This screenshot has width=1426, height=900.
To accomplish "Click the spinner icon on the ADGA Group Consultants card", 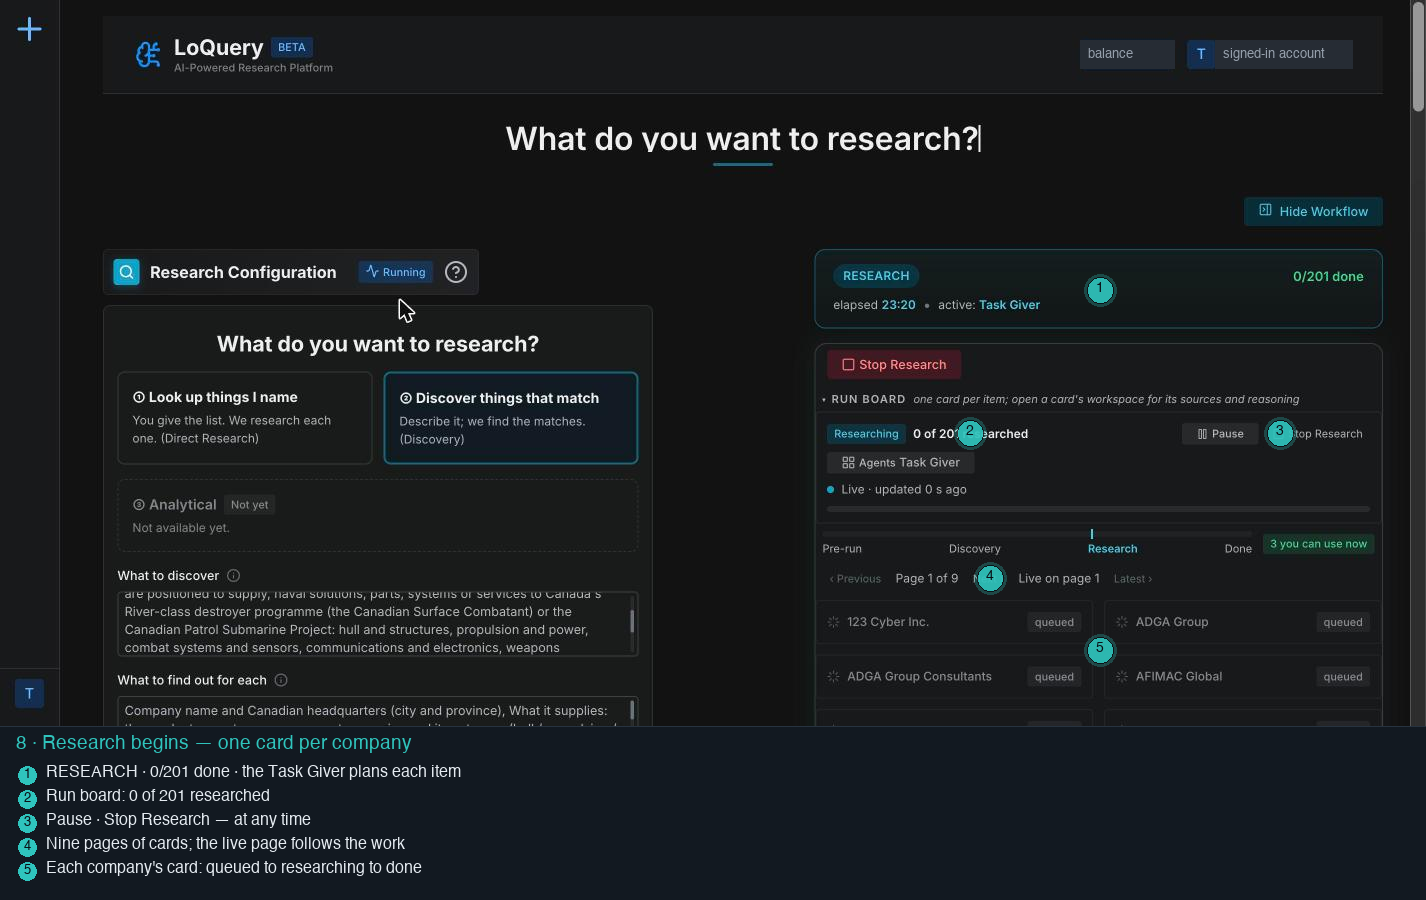I will click(x=833, y=677).
